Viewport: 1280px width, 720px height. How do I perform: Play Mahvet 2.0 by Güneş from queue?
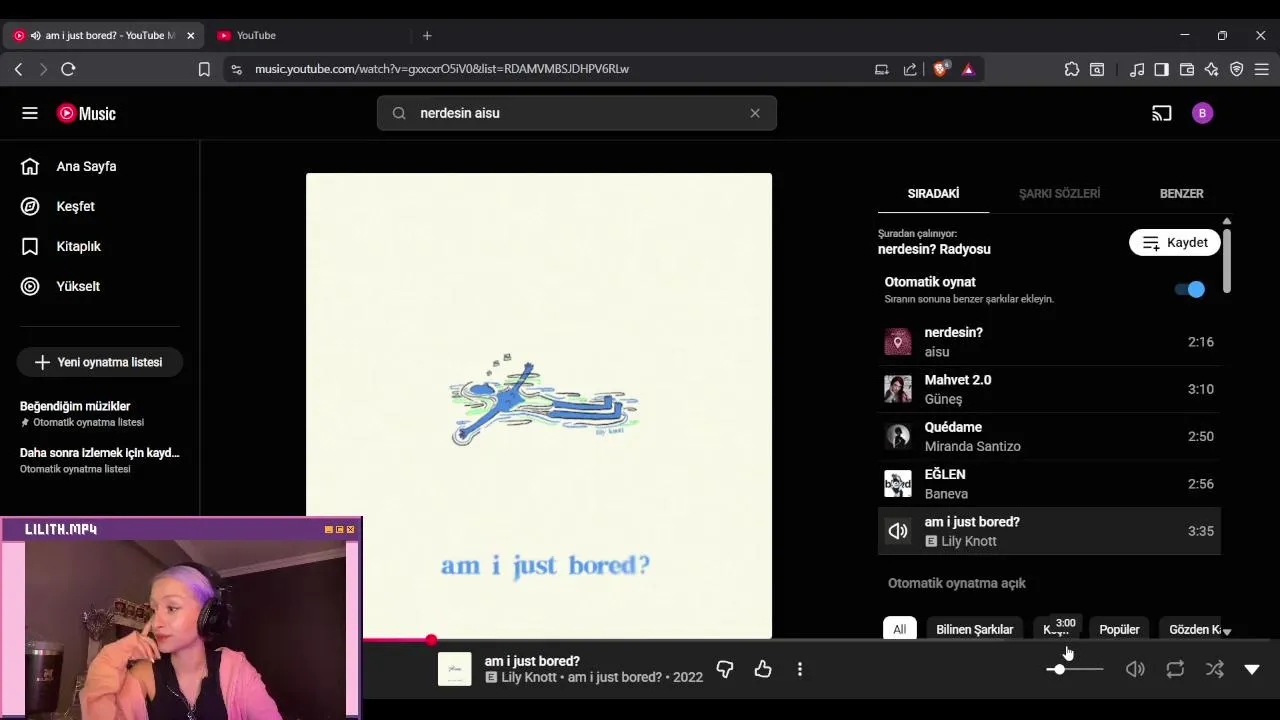click(x=1049, y=389)
